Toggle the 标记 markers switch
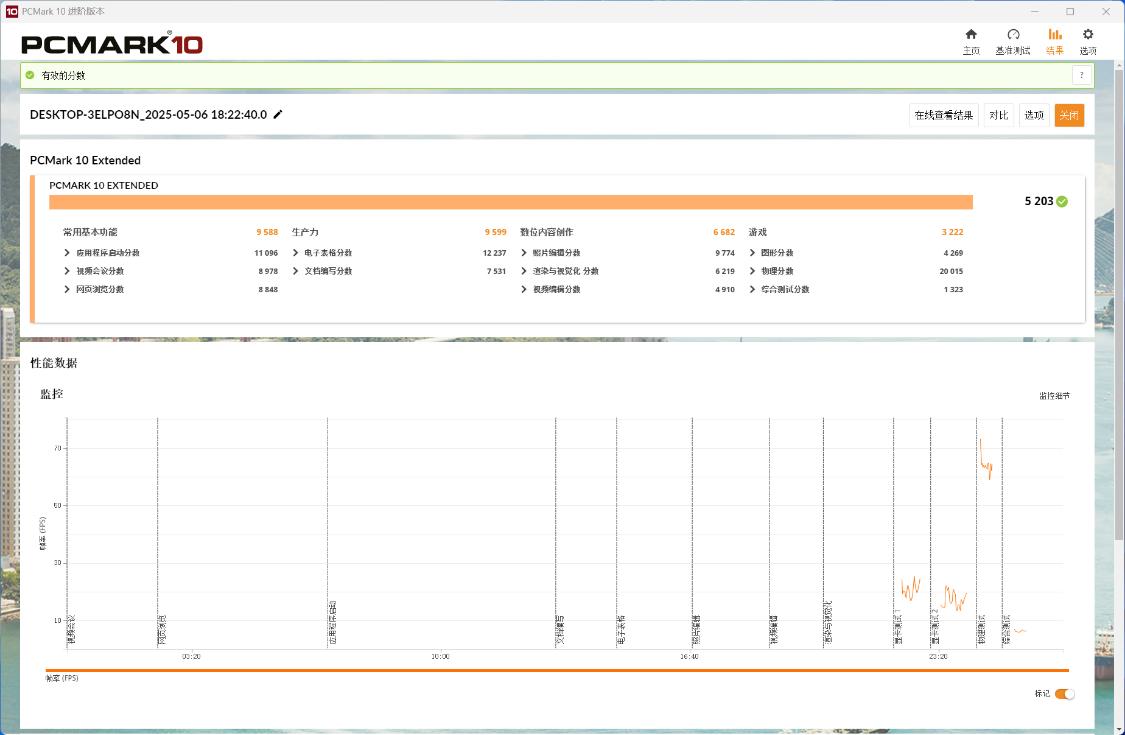Image resolution: width=1125 pixels, height=735 pixels. 1065,693
